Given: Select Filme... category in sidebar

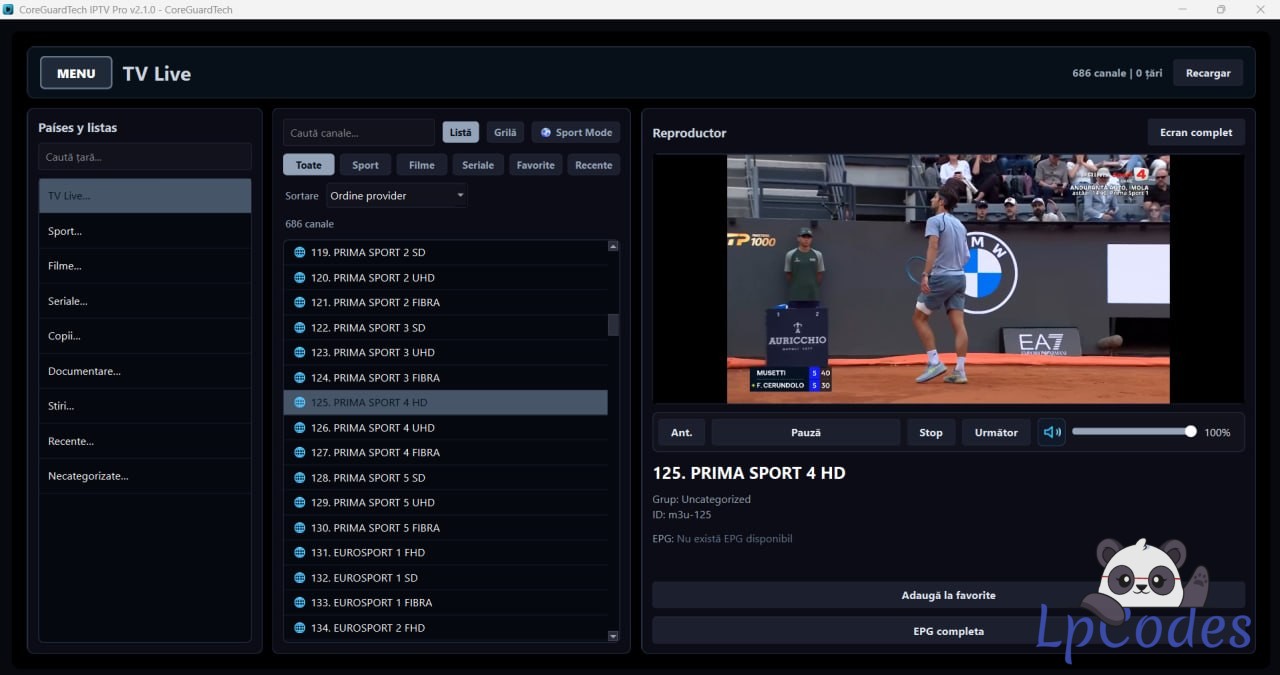Looking at the screenshot, I should 145,266.
